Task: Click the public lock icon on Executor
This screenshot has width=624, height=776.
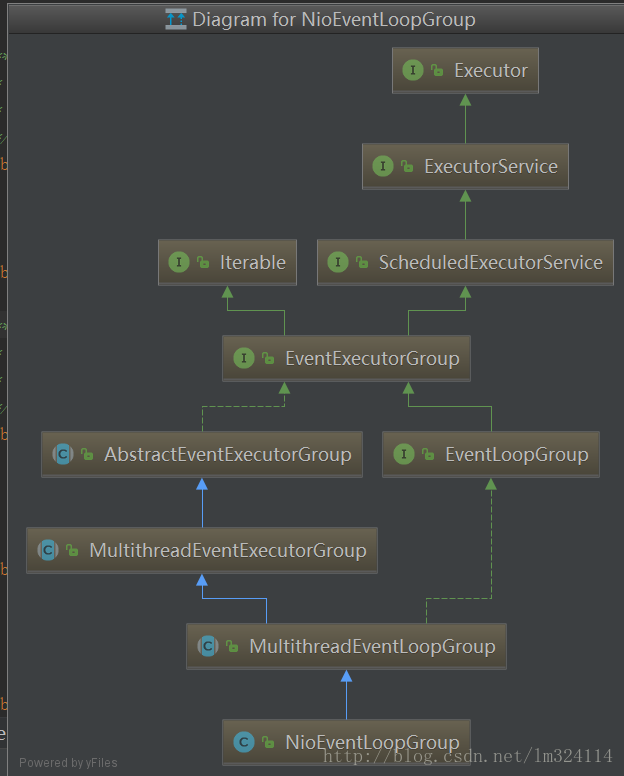Action: [437, 70]
